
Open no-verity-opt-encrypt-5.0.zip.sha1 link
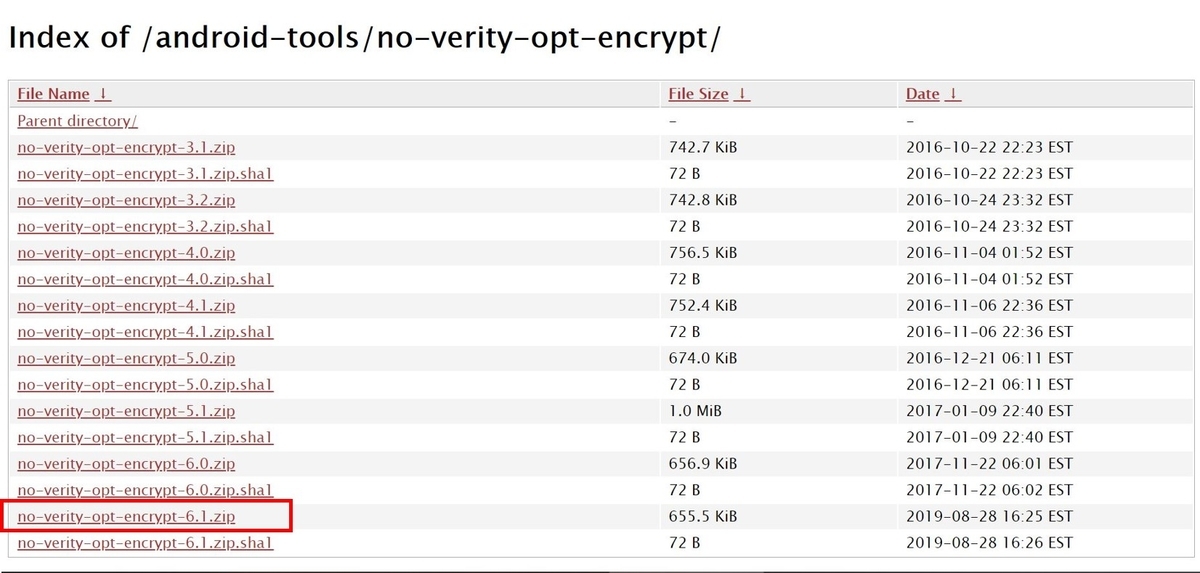click(145, 385)
